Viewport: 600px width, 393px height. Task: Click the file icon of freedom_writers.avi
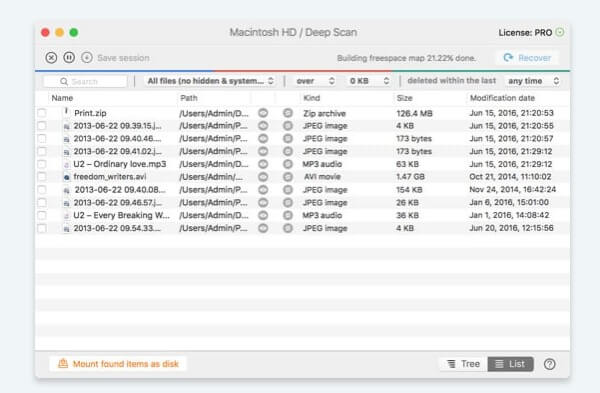(x=67, y=177)
